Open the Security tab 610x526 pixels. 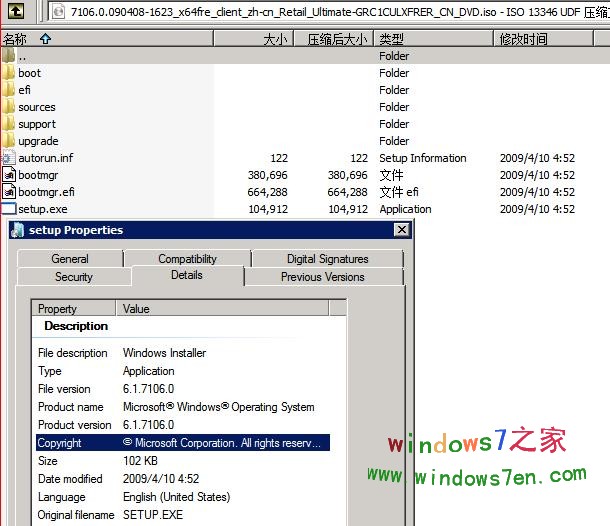74,277
